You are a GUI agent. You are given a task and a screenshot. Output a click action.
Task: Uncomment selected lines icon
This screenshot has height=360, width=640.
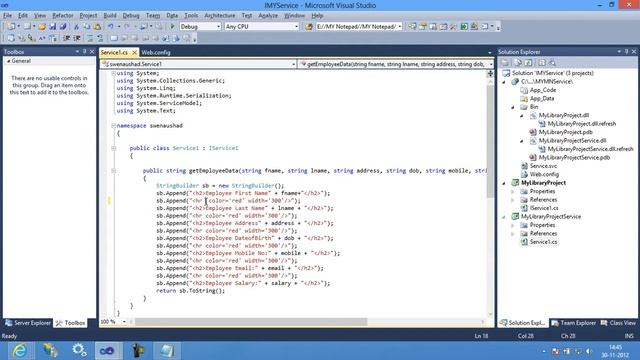click(100, 38)
